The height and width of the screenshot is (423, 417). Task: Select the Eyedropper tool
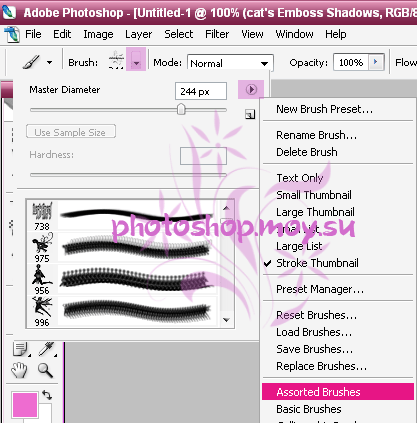[47, 349]
